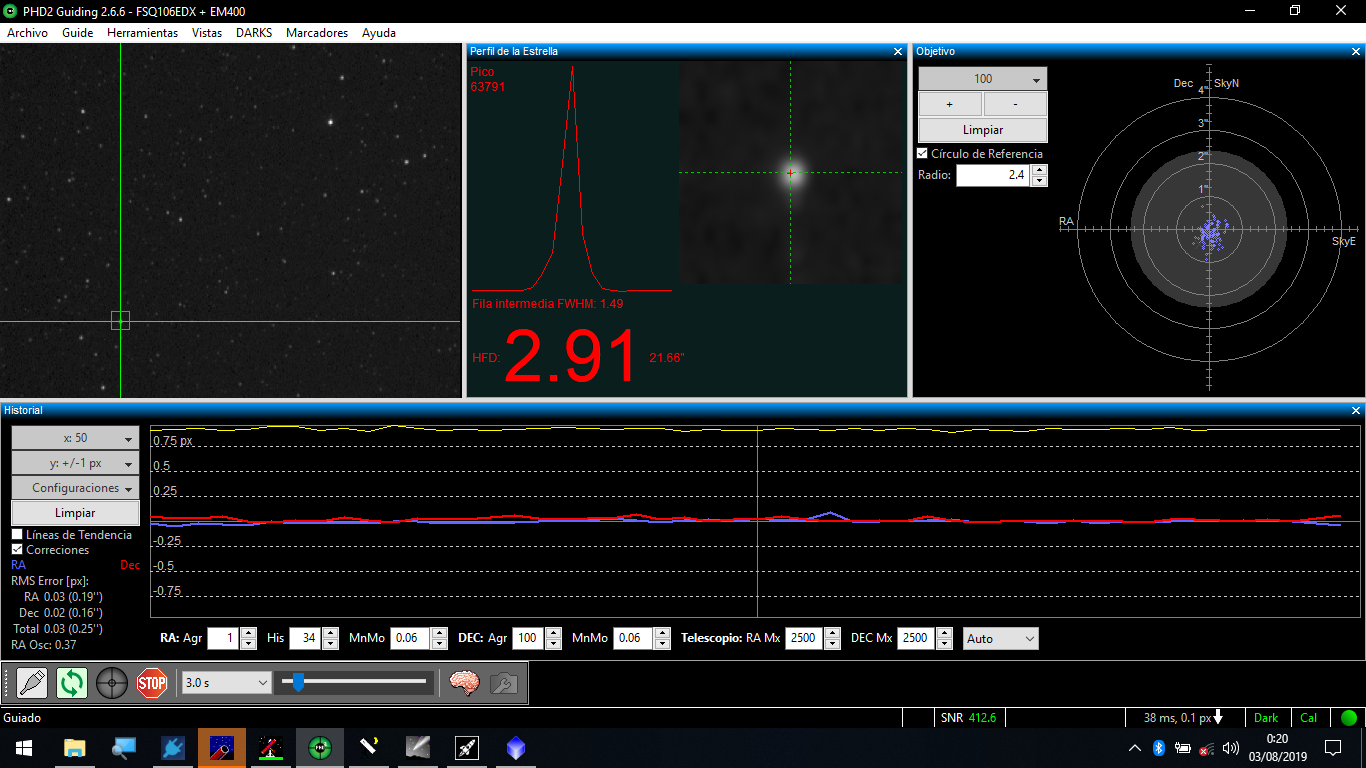Screen dimensions: 1366x768
Task: Click the network disconnected tray icon
Action: point(1207,748)
